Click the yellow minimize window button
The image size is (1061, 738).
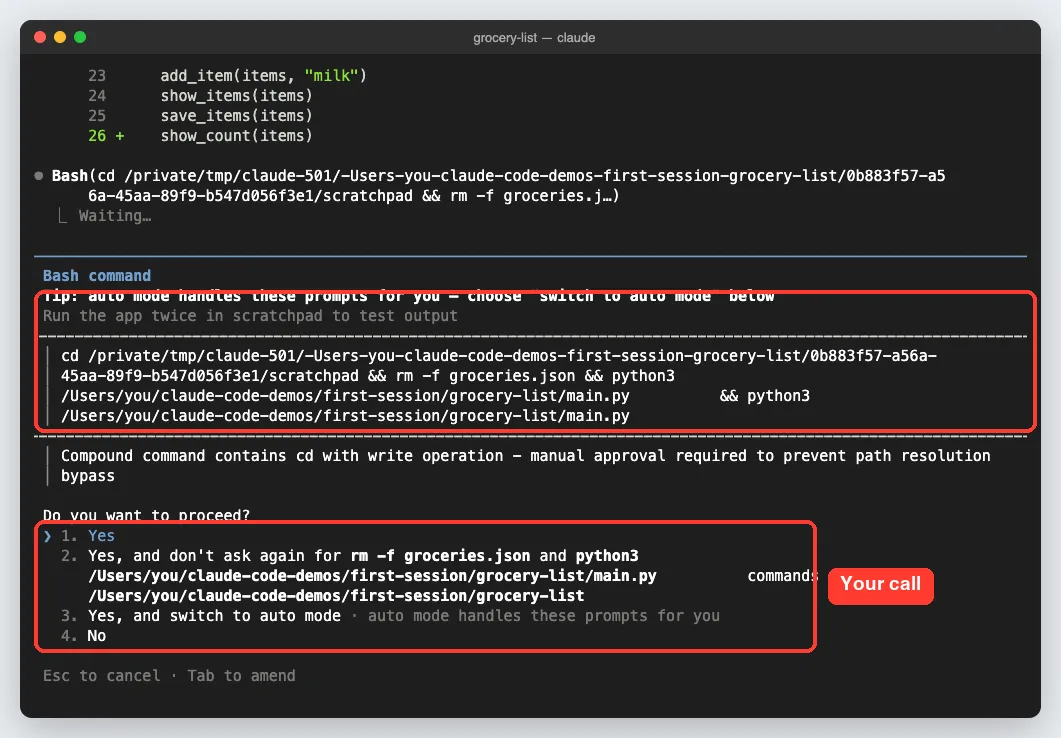(60, 37)
